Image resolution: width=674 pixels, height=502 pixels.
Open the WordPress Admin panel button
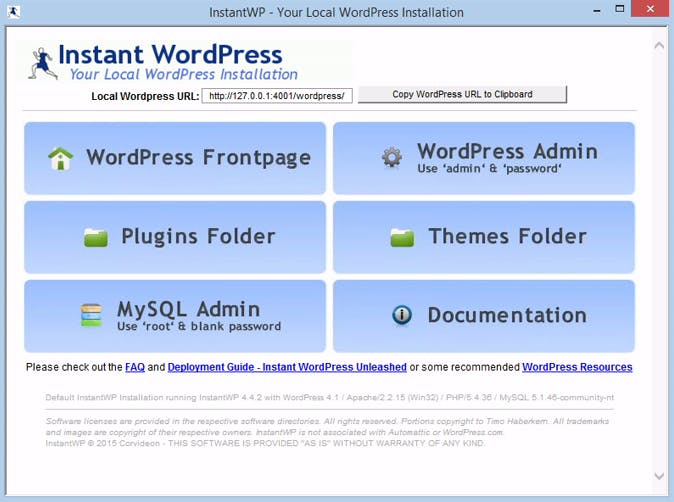click(484, 158)
